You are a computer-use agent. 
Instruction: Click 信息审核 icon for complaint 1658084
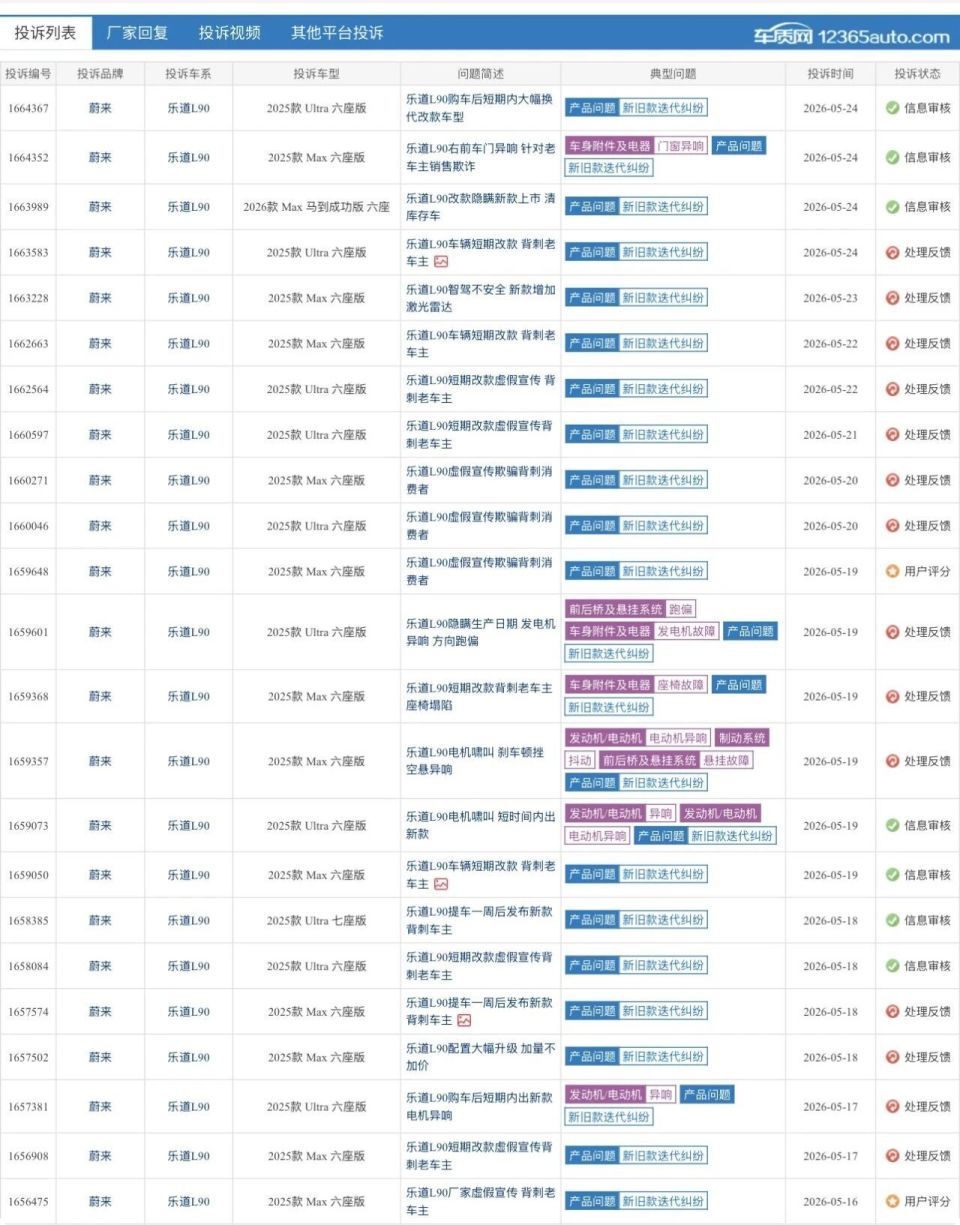tap(892, 966)
